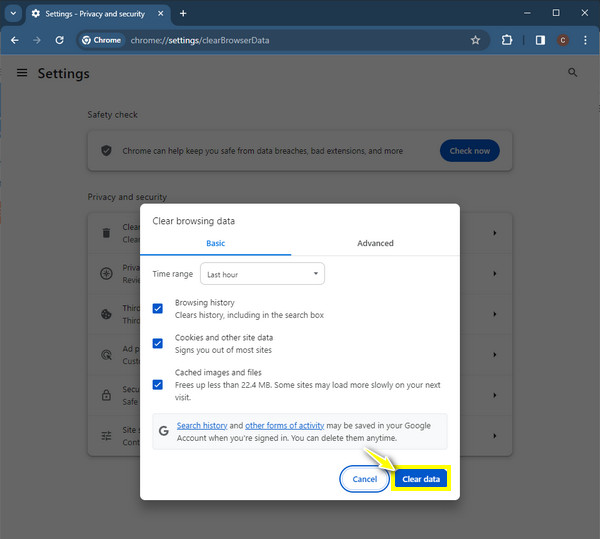This screenshot has height=539, width=600.
Task: Close the Settings tab
Action: point(161,13)
